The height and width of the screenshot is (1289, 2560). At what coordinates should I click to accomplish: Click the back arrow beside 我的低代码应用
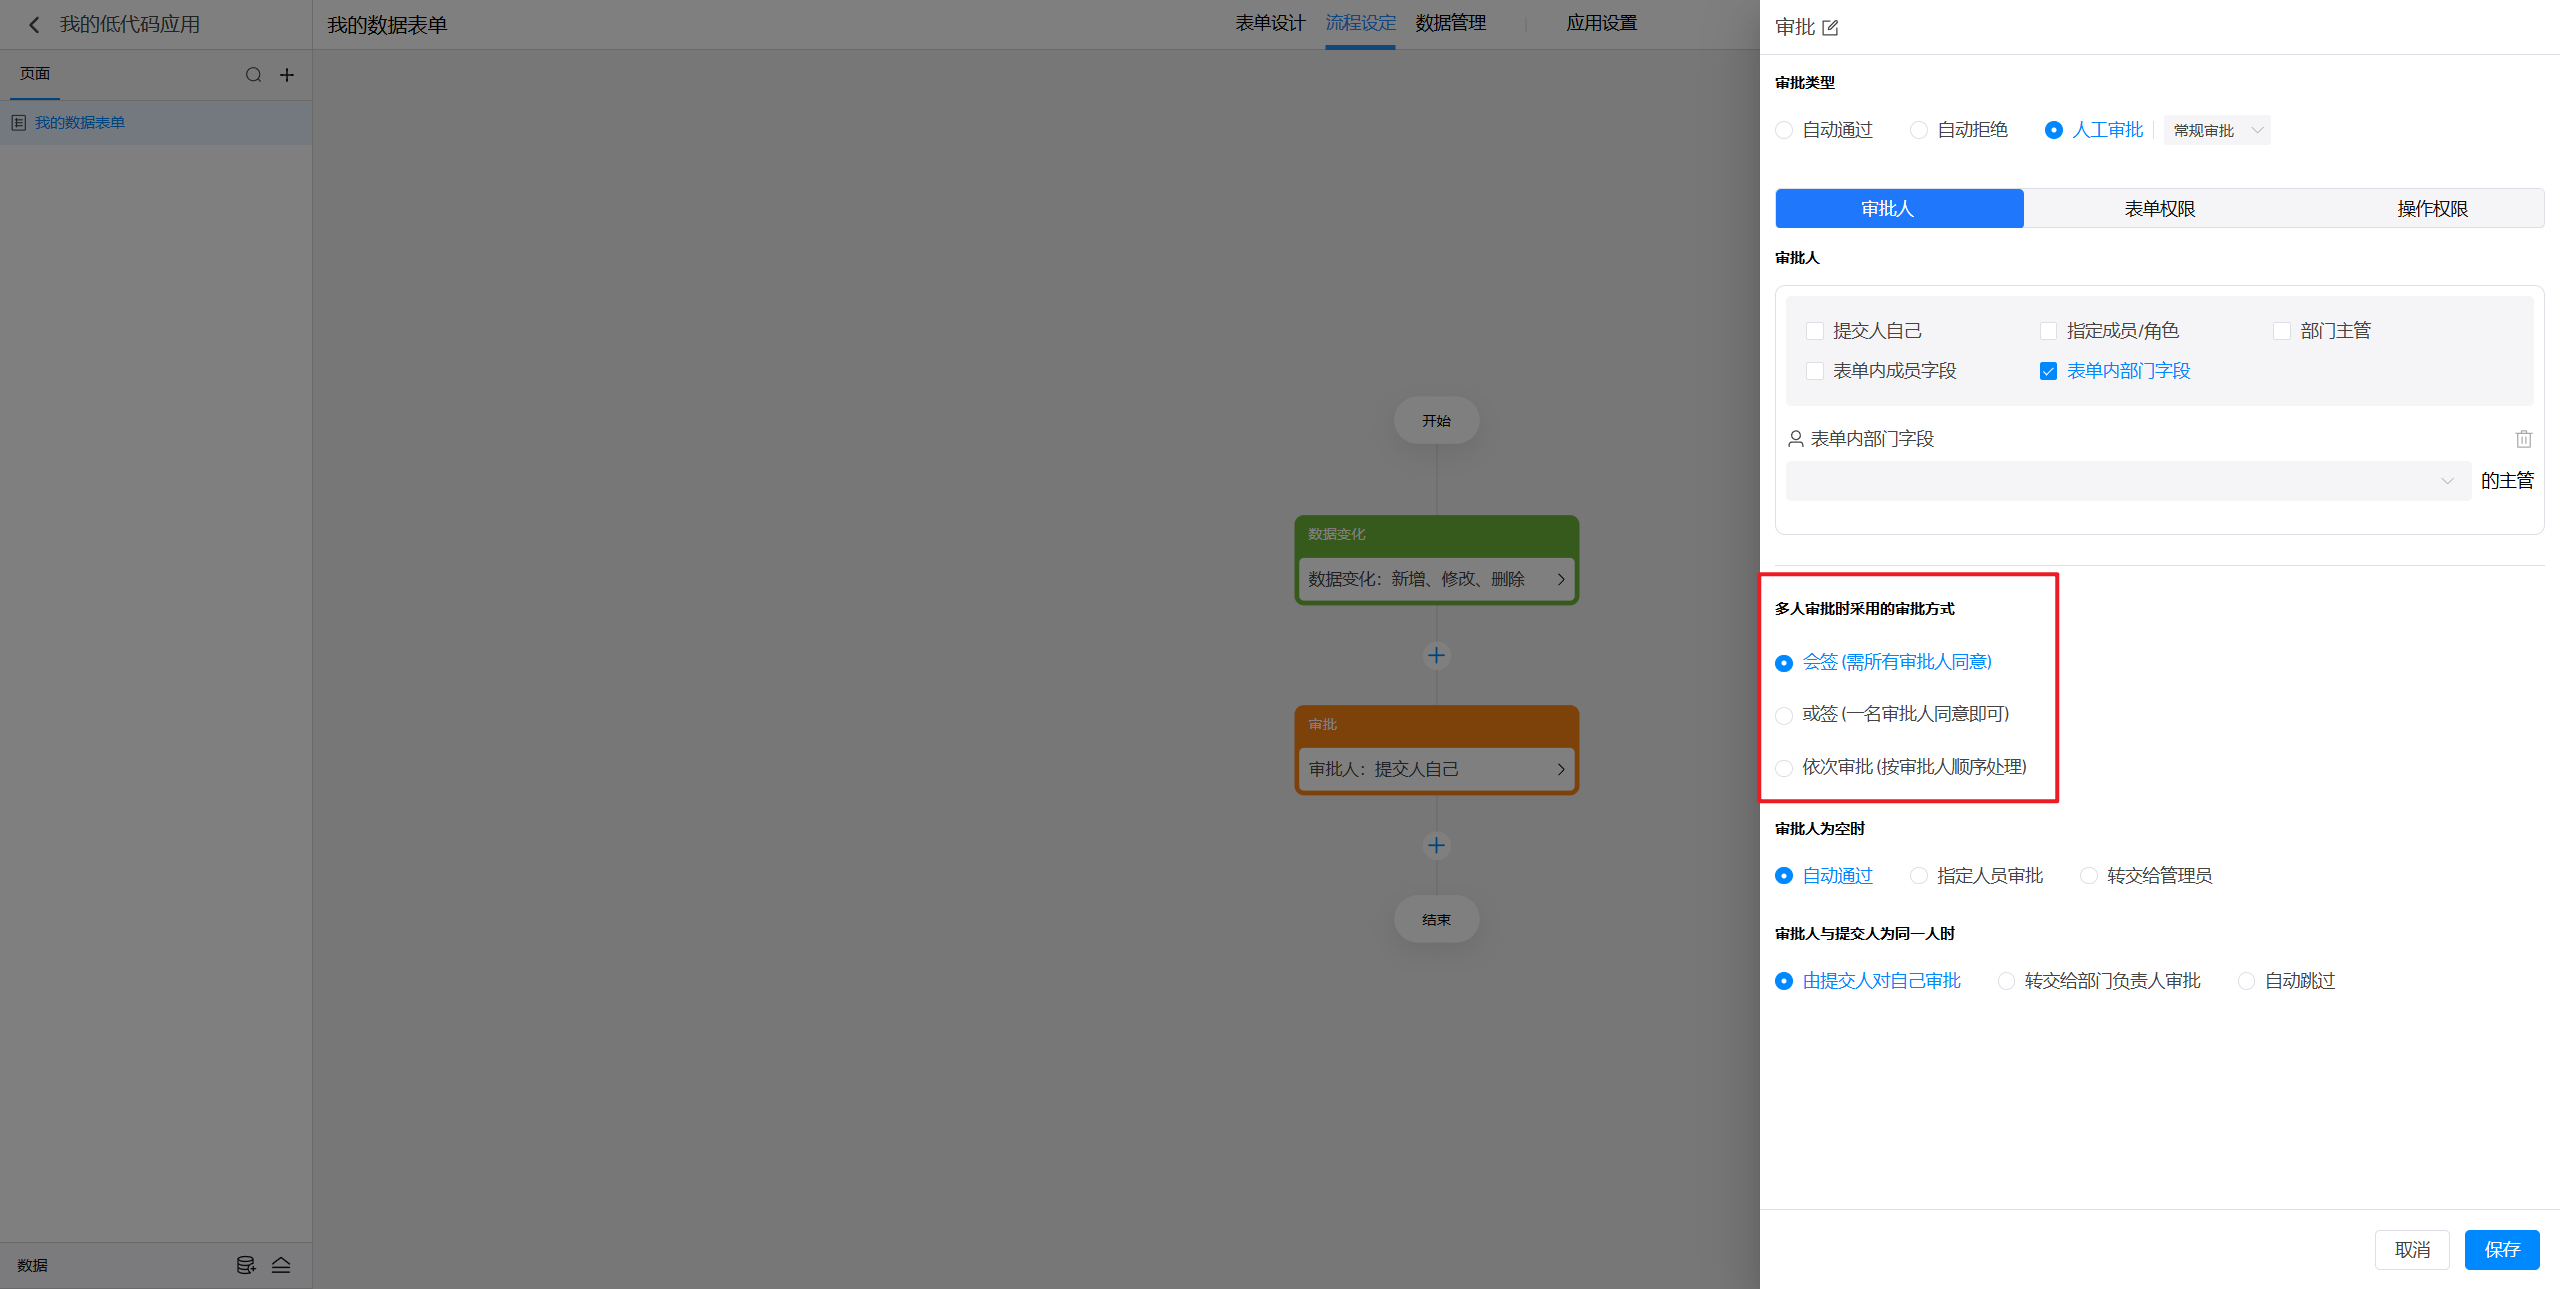(35, 25)
